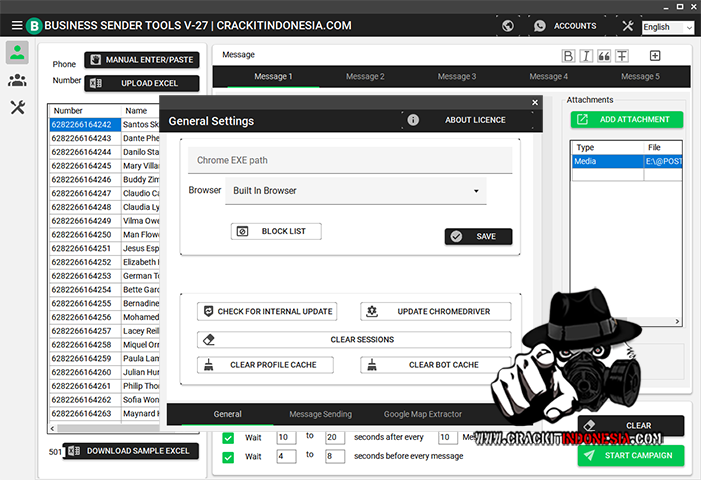The width and height of the screenshot is (701, 480).
Task: Click the Clear Sessions button
Action: [354, 340]
